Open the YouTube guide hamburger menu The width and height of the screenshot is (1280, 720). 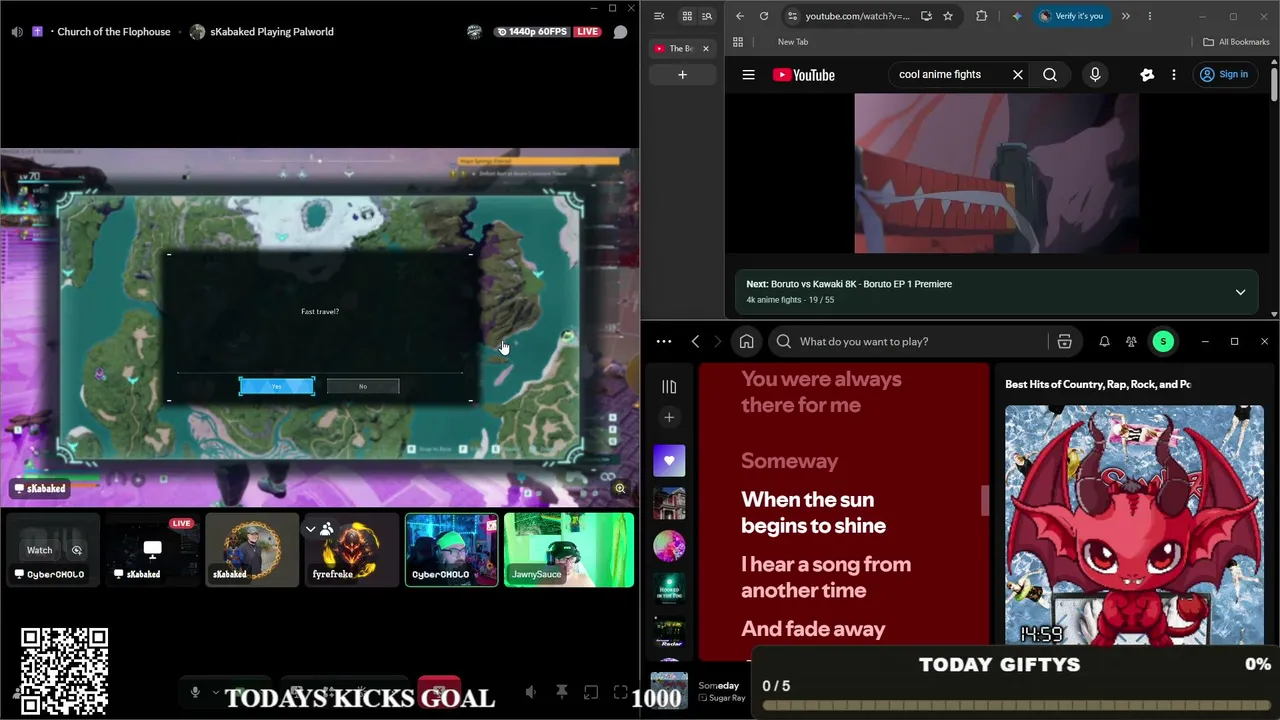748,75
